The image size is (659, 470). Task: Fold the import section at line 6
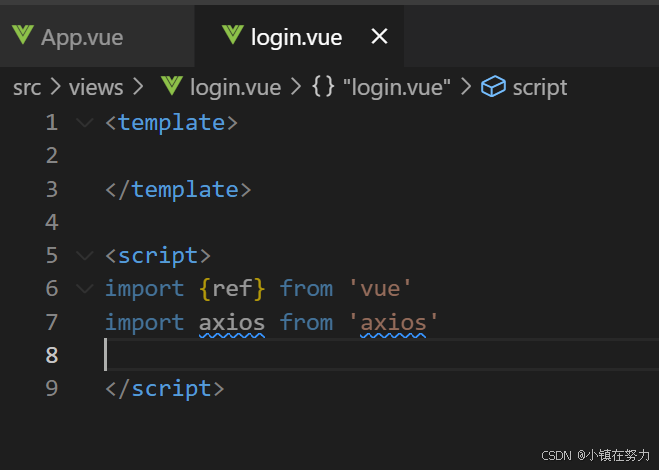point(84,289)
